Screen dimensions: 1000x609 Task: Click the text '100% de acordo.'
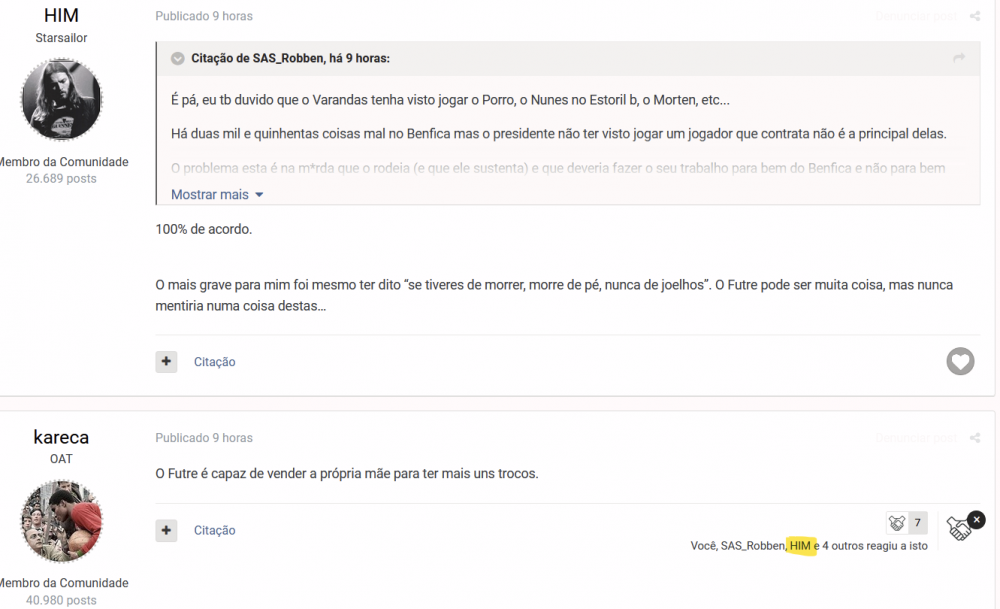coord(204,229)
